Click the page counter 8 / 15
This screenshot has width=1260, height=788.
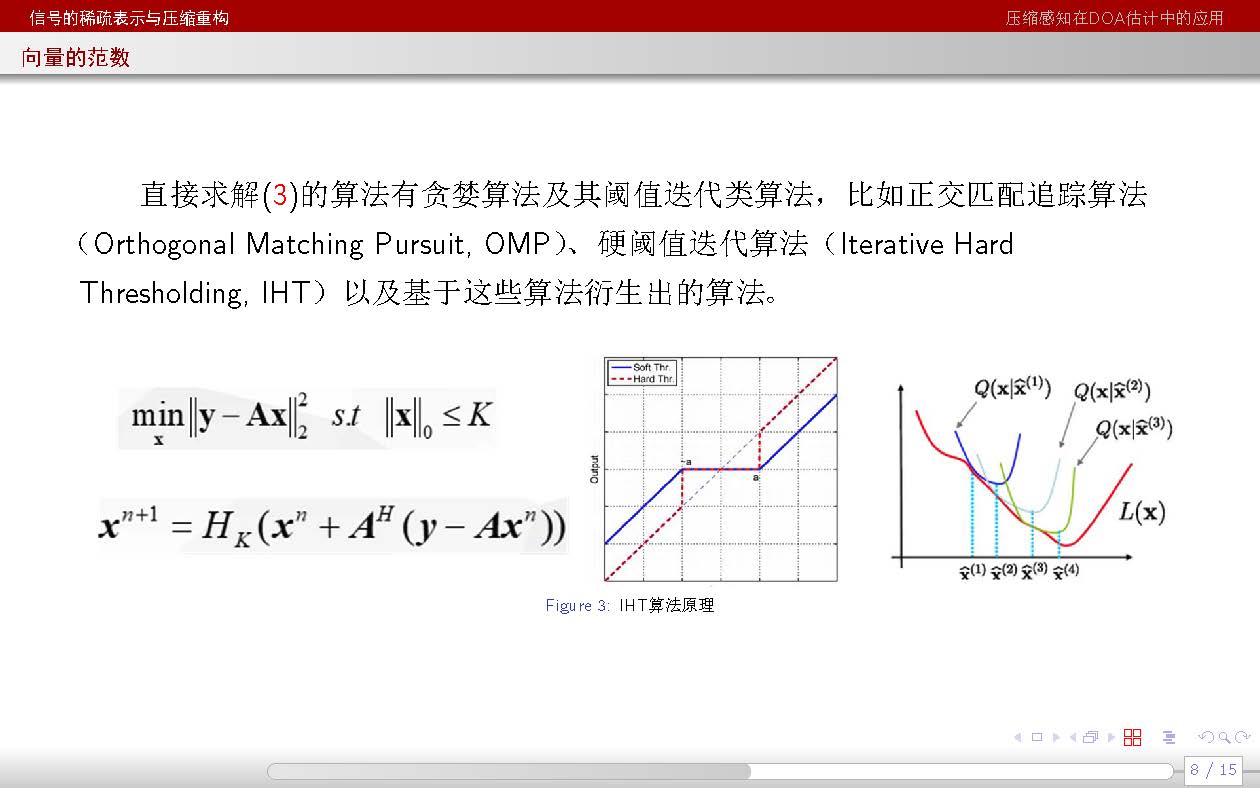tap(1214, 770)
